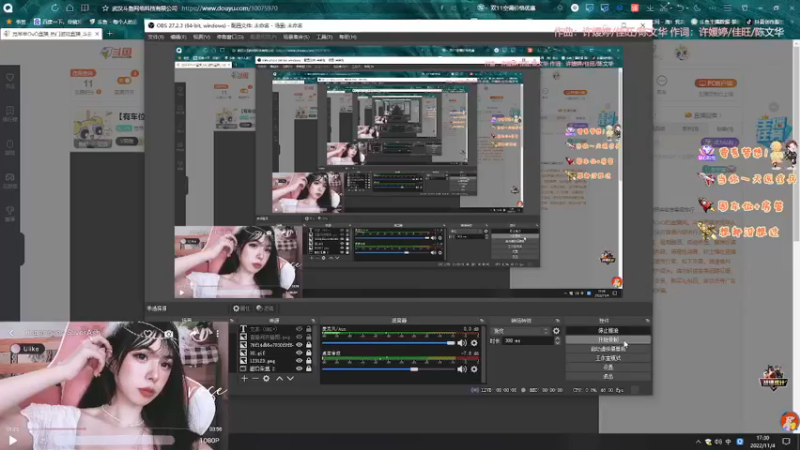Image resolution: width=800 pixels, height=450 pixels.
Task: Pop out the controls dock panel
Action: (647, 320)
